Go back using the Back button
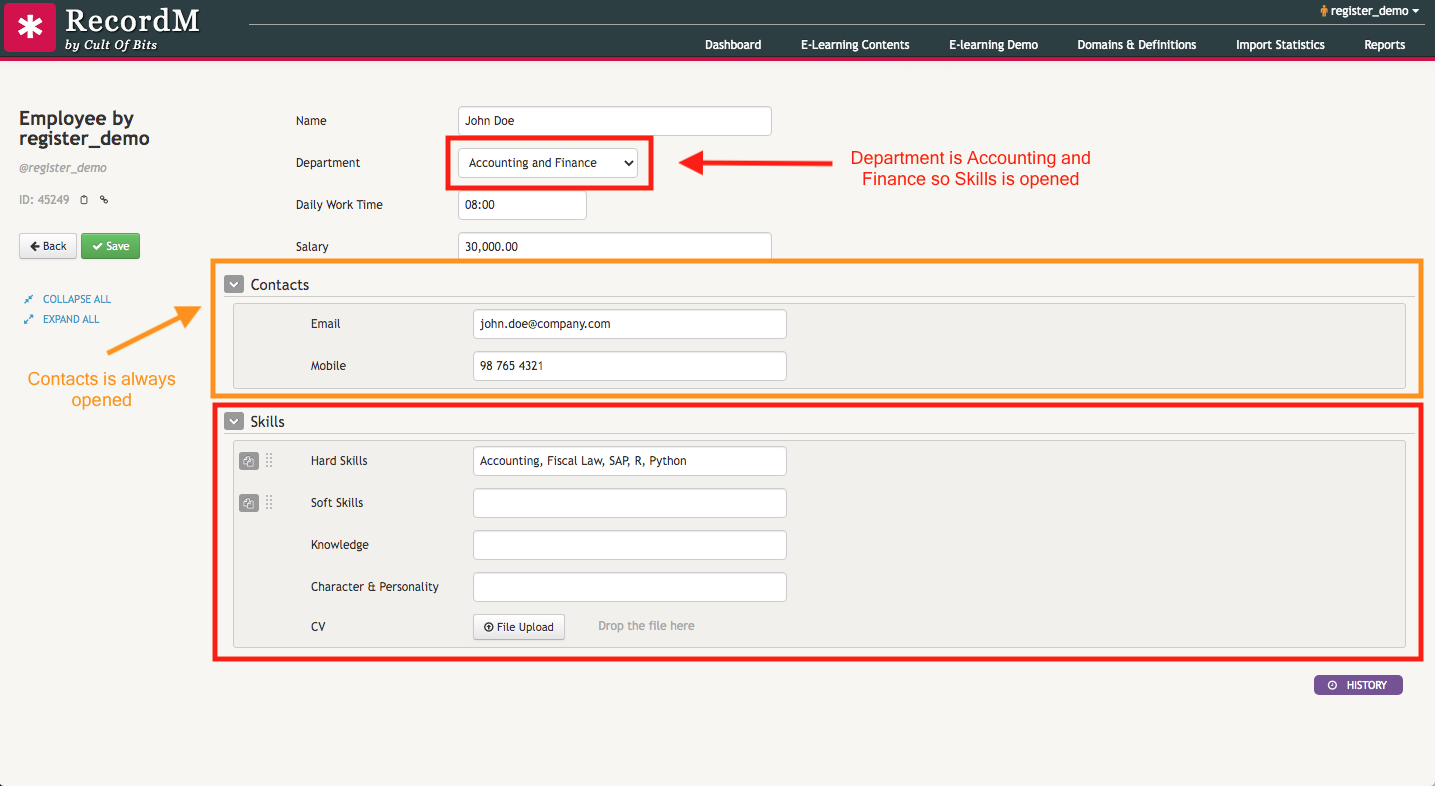The height and width of the screenshot is (786, 1435). pos(47,246)
